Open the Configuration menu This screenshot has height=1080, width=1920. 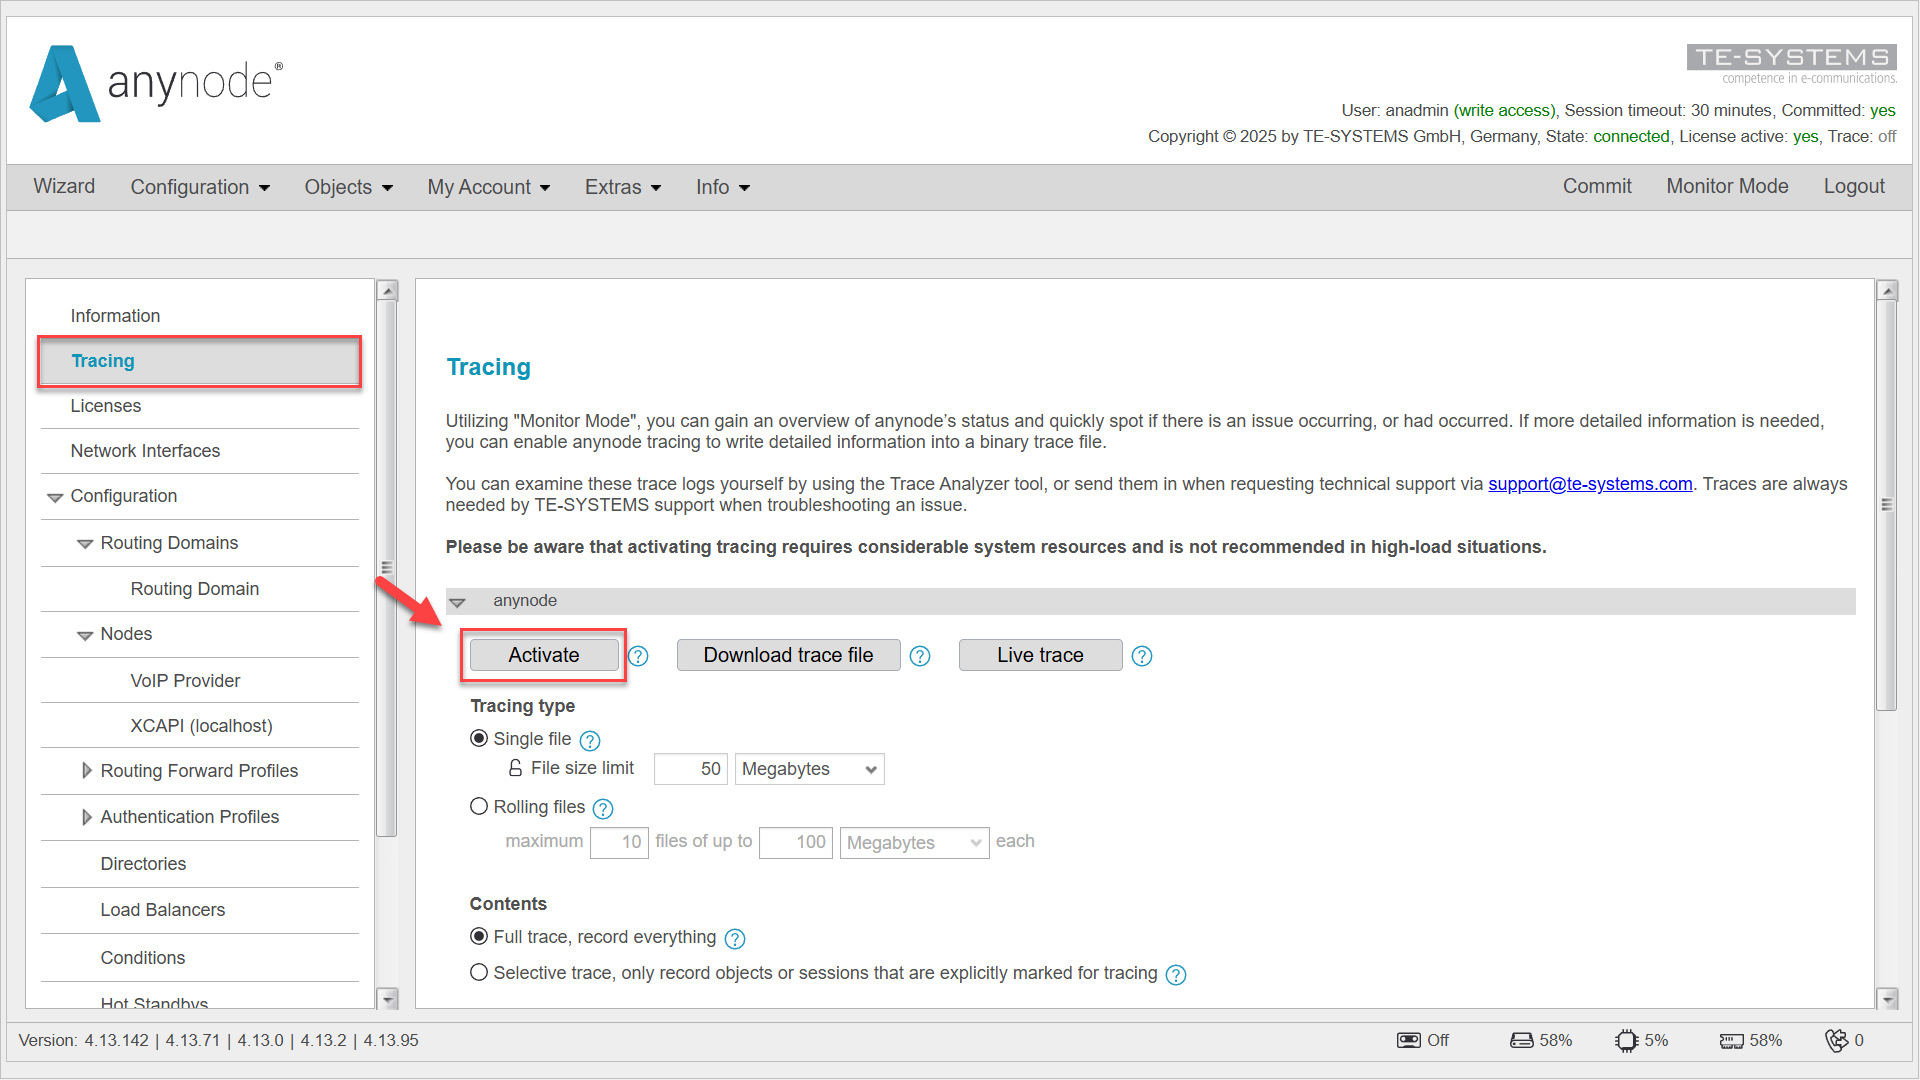tap(199, 187)
